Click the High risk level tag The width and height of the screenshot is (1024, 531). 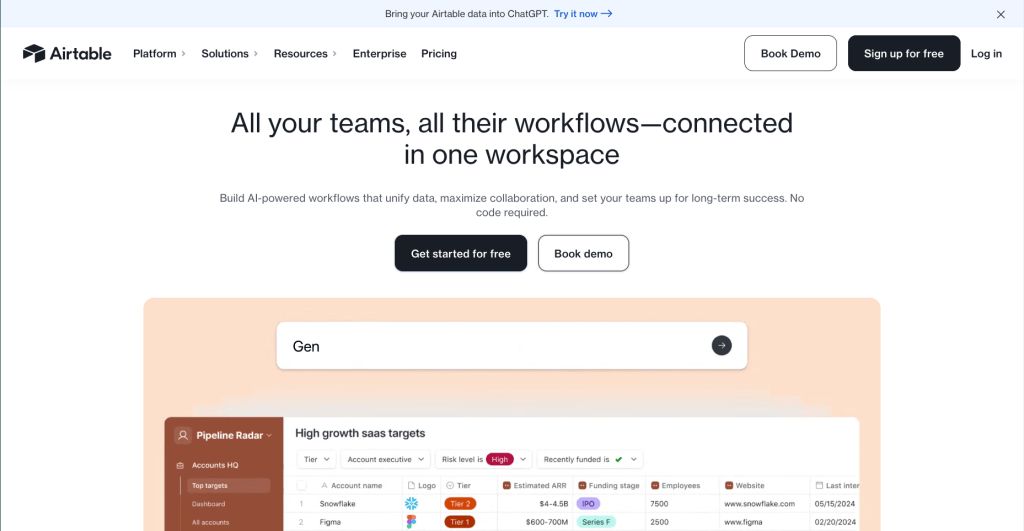point(500,459)
